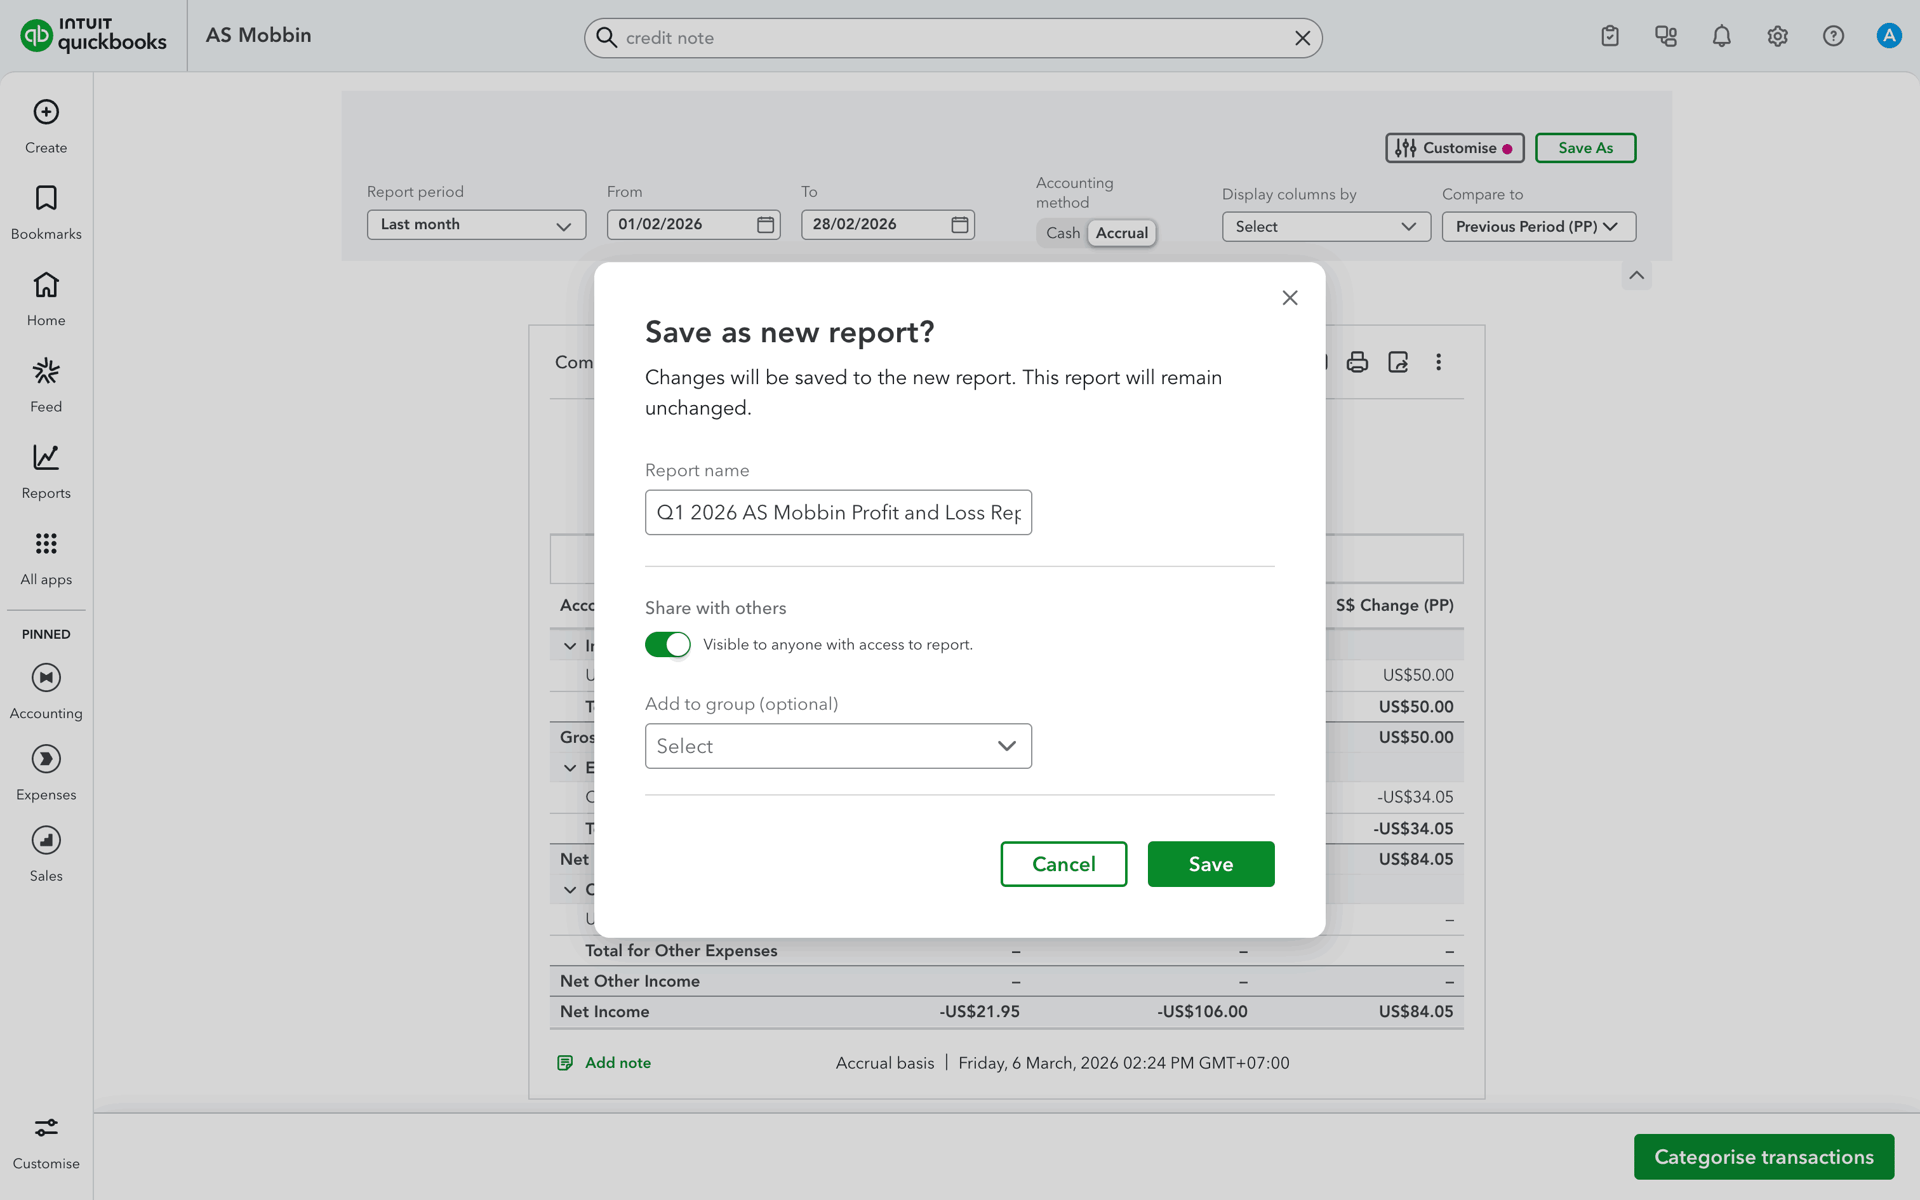Open pinned Accounting section
Viewport: 1920px width, 1200px height.
coord(46,691)
